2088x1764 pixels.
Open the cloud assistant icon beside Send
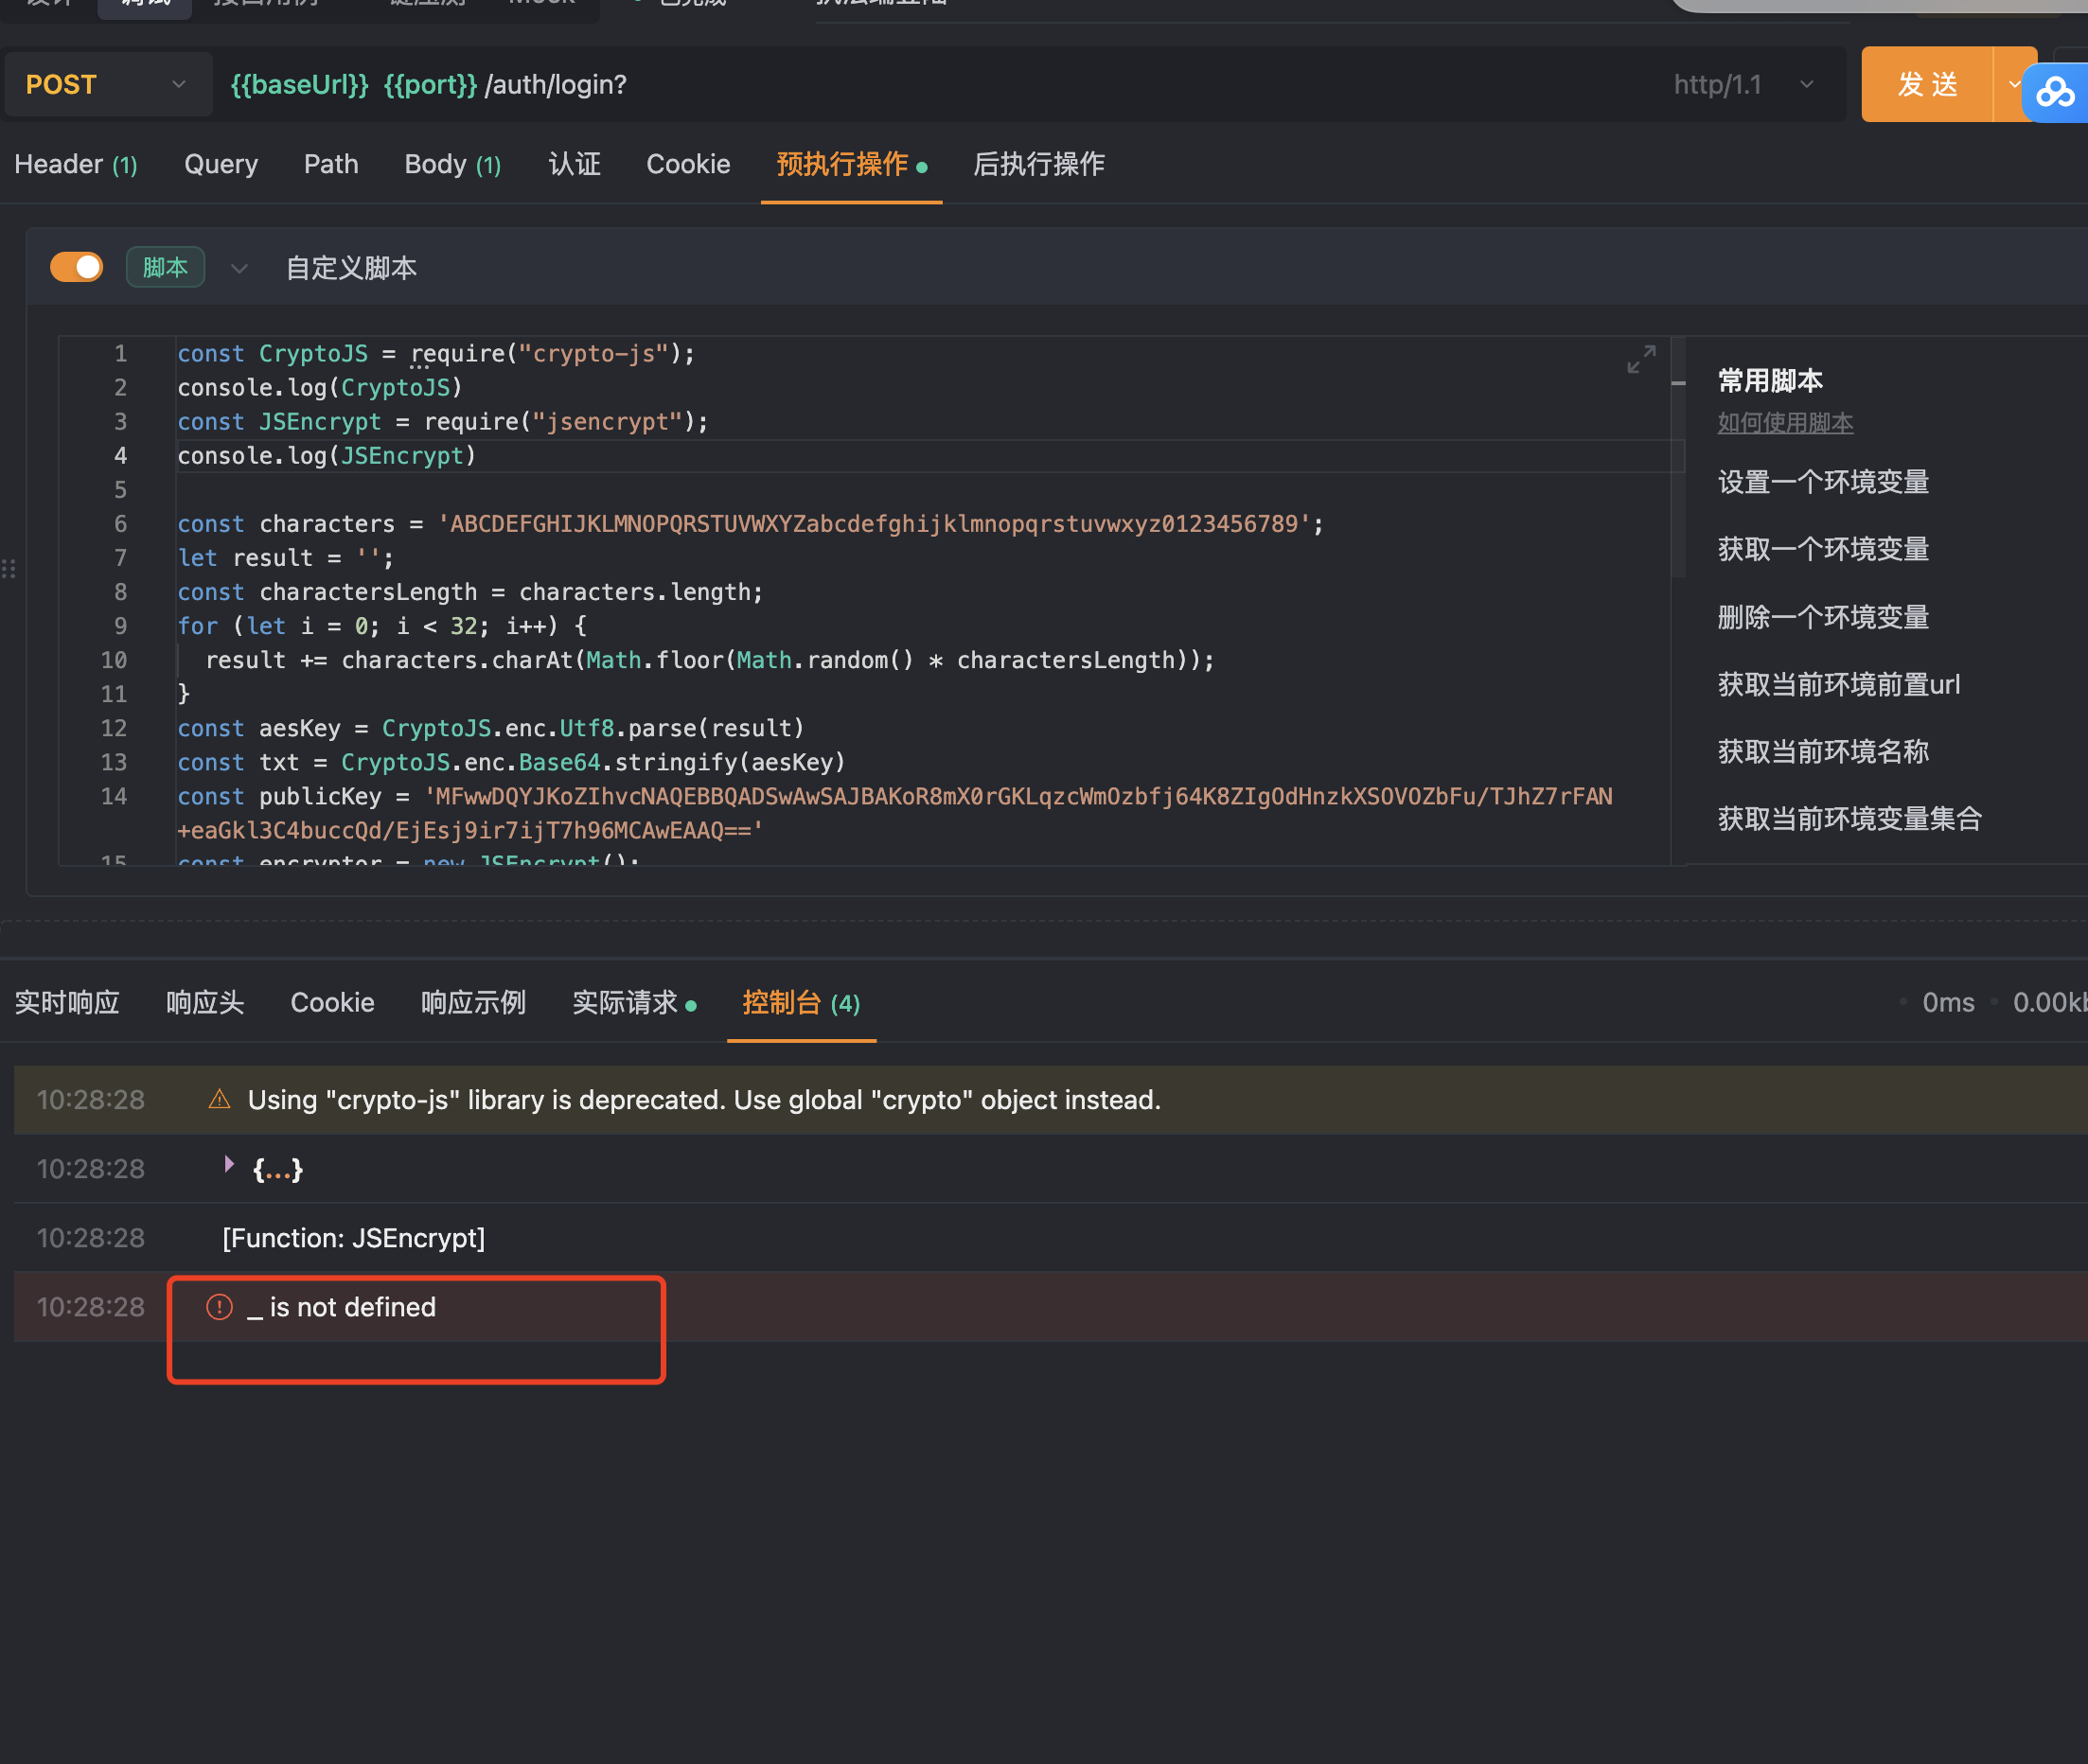click(x=2055, y=92)
